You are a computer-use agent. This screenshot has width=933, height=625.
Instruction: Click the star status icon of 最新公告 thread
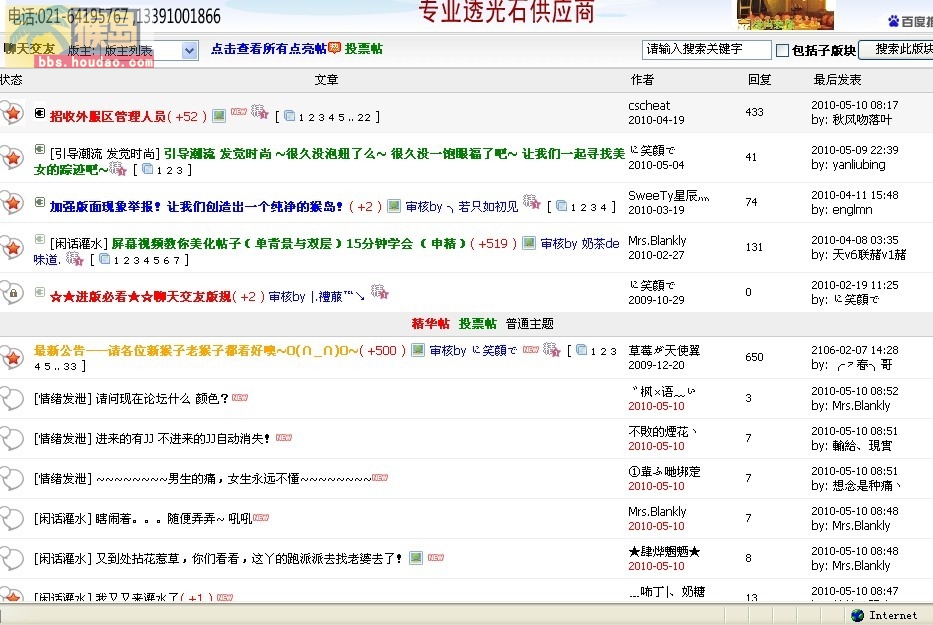[11, 357]
